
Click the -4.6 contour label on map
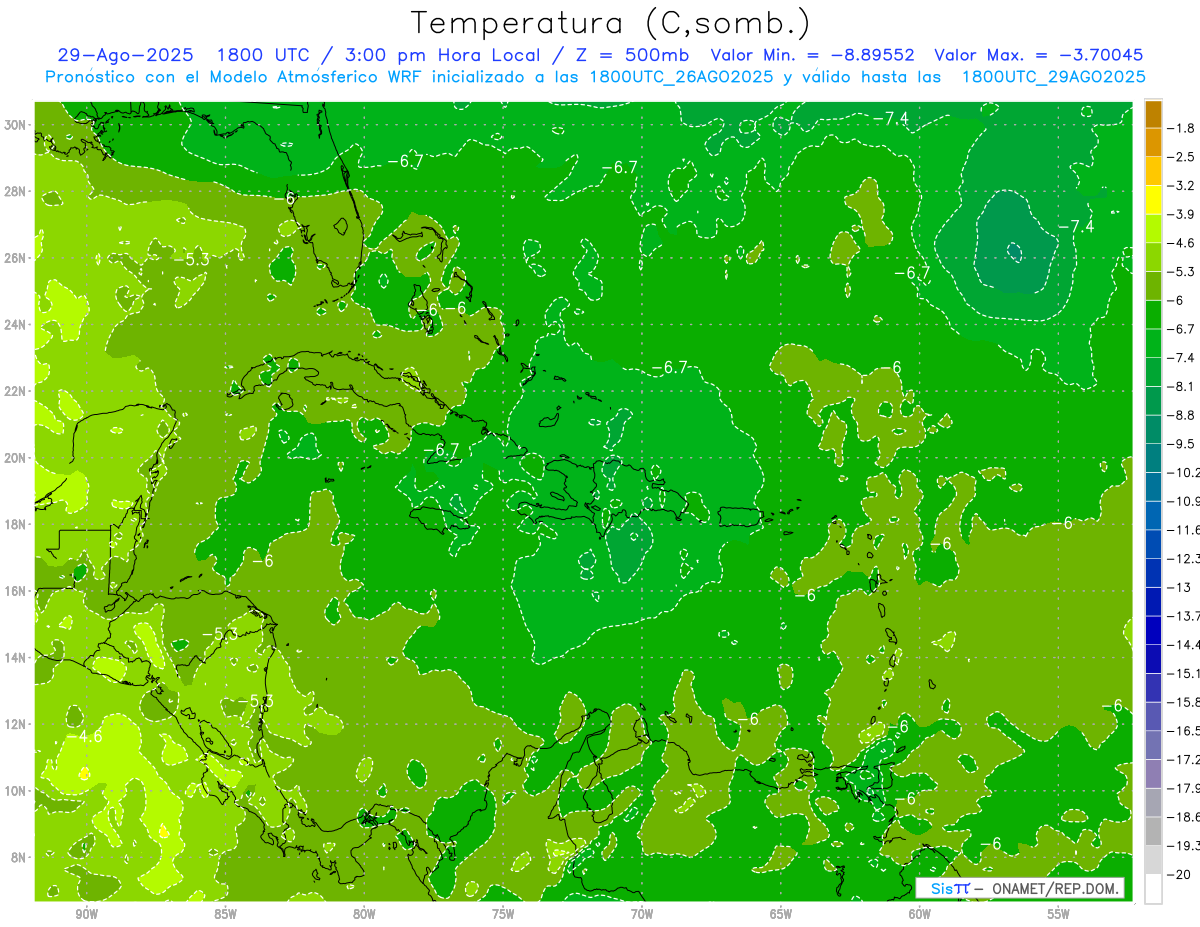coord(87,736)
